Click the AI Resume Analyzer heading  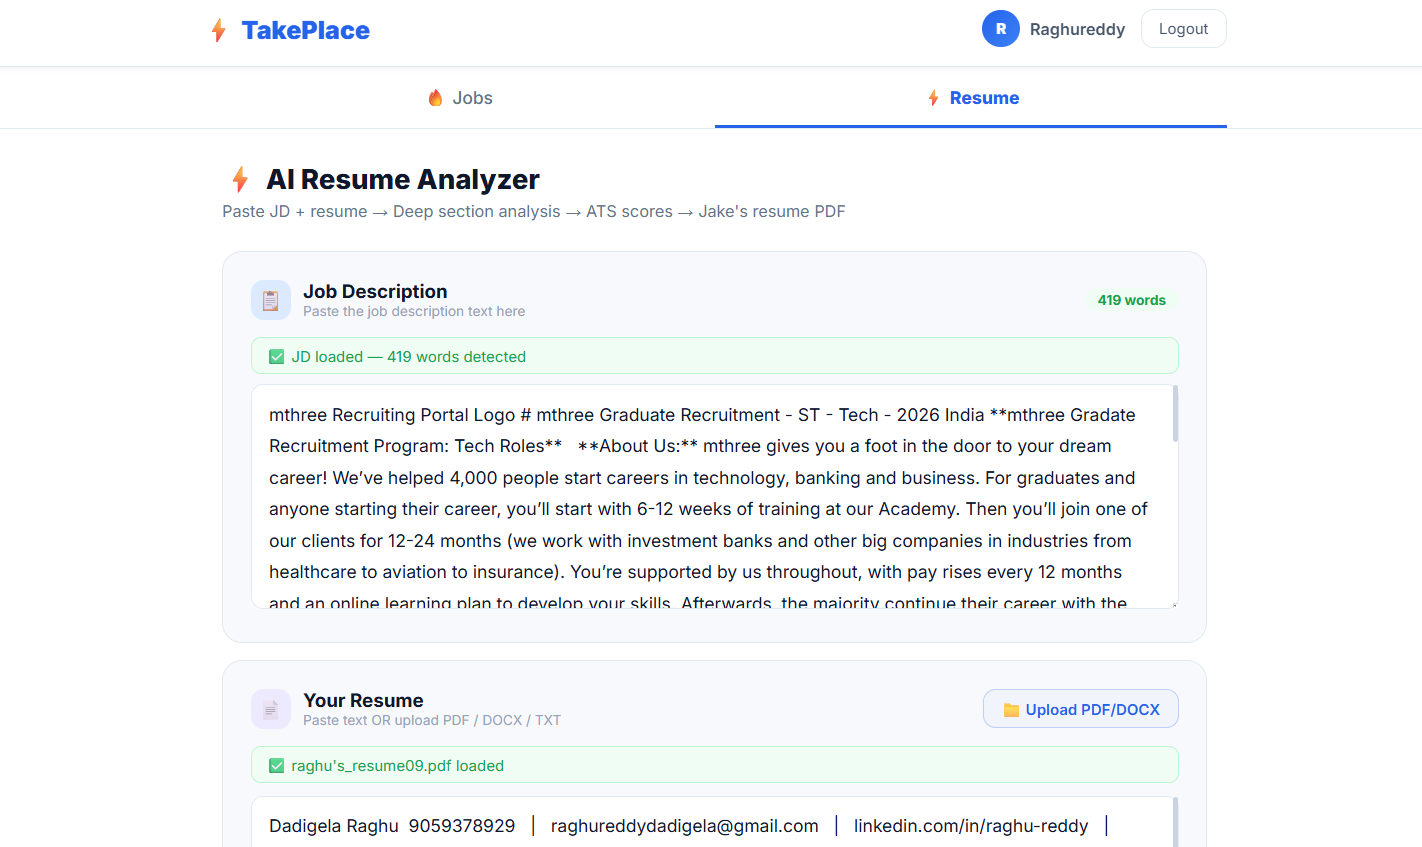pyautogui.click(x=403, y=179)
